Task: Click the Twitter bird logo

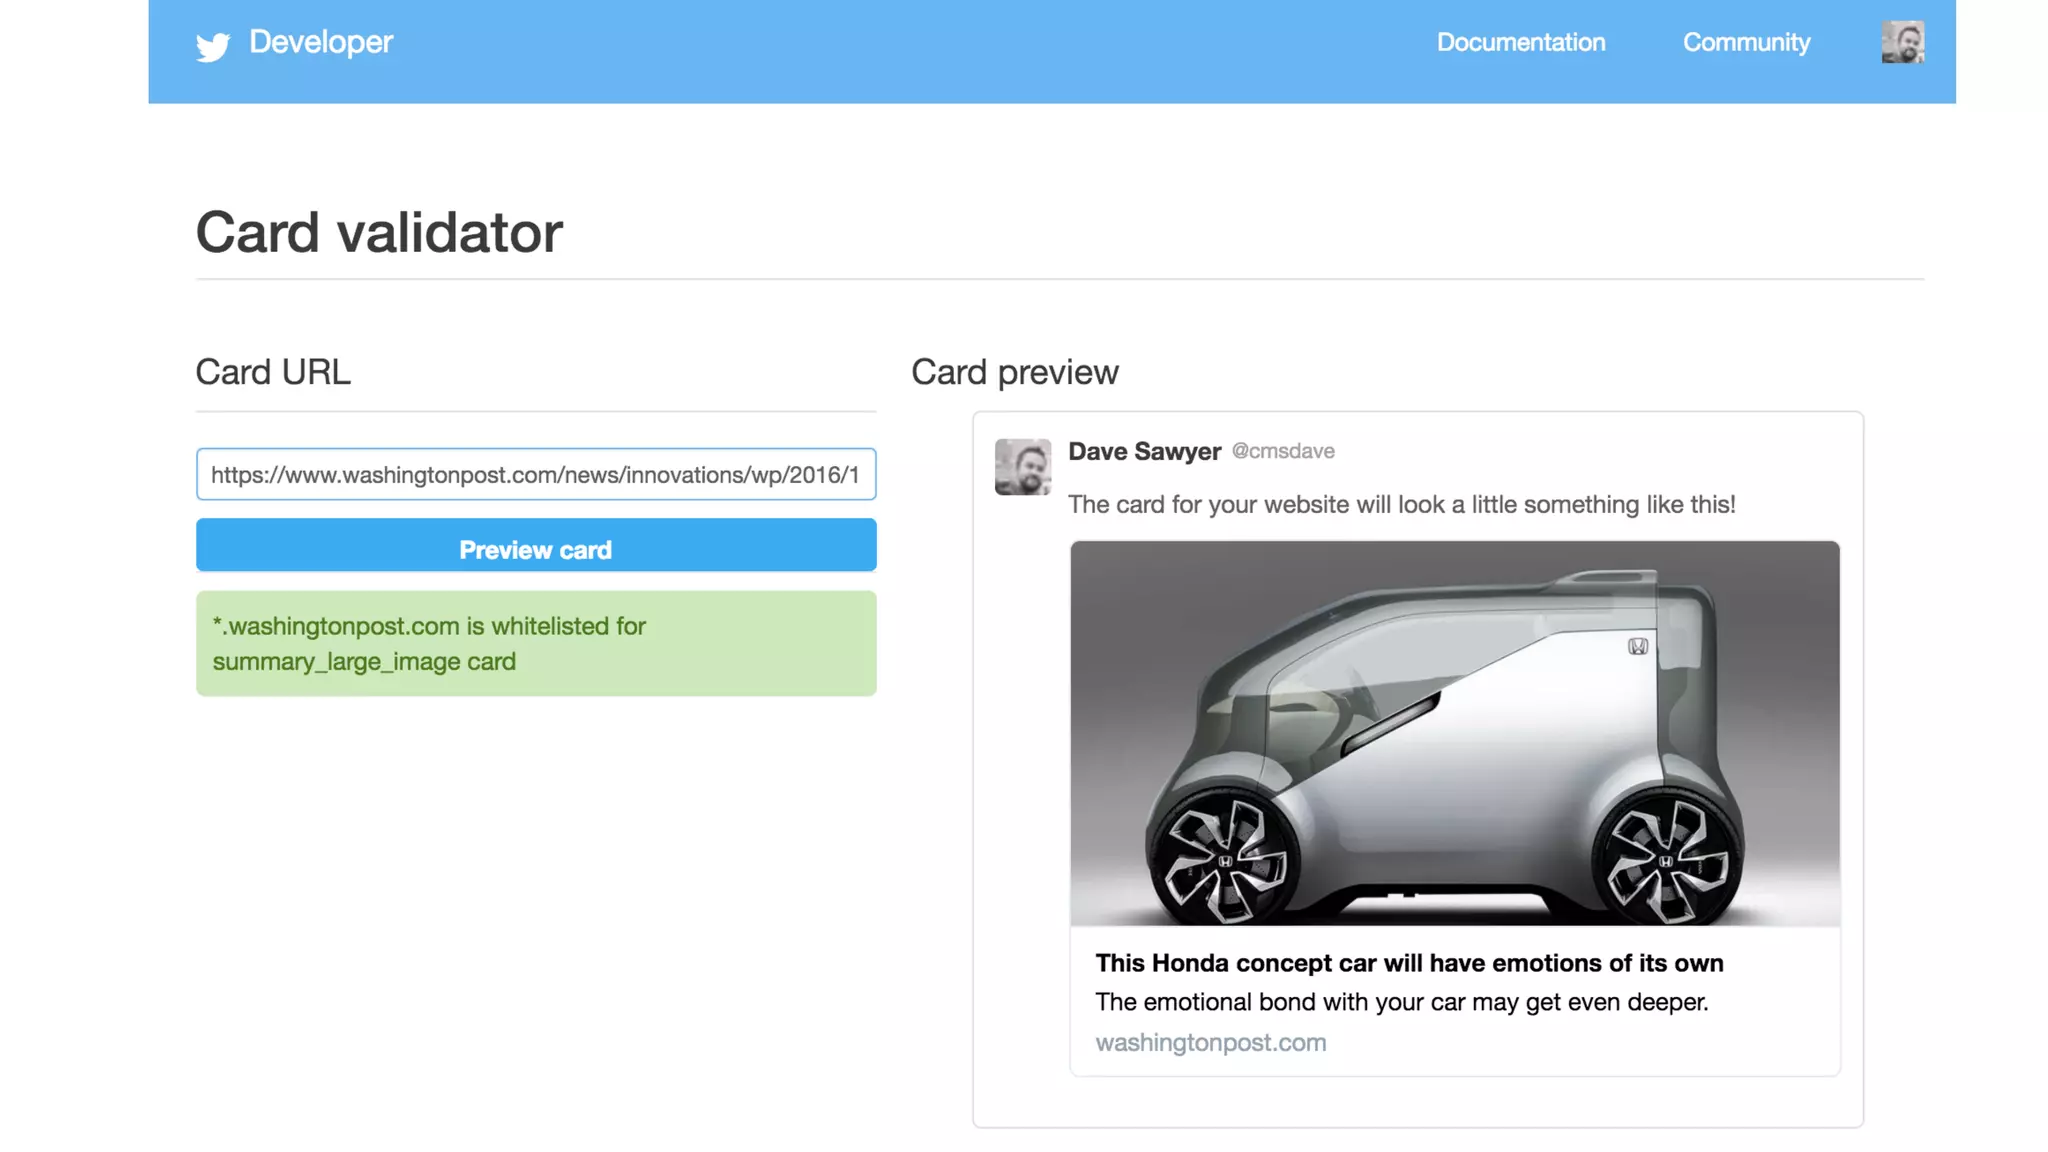Action: [x=212, y=46]
